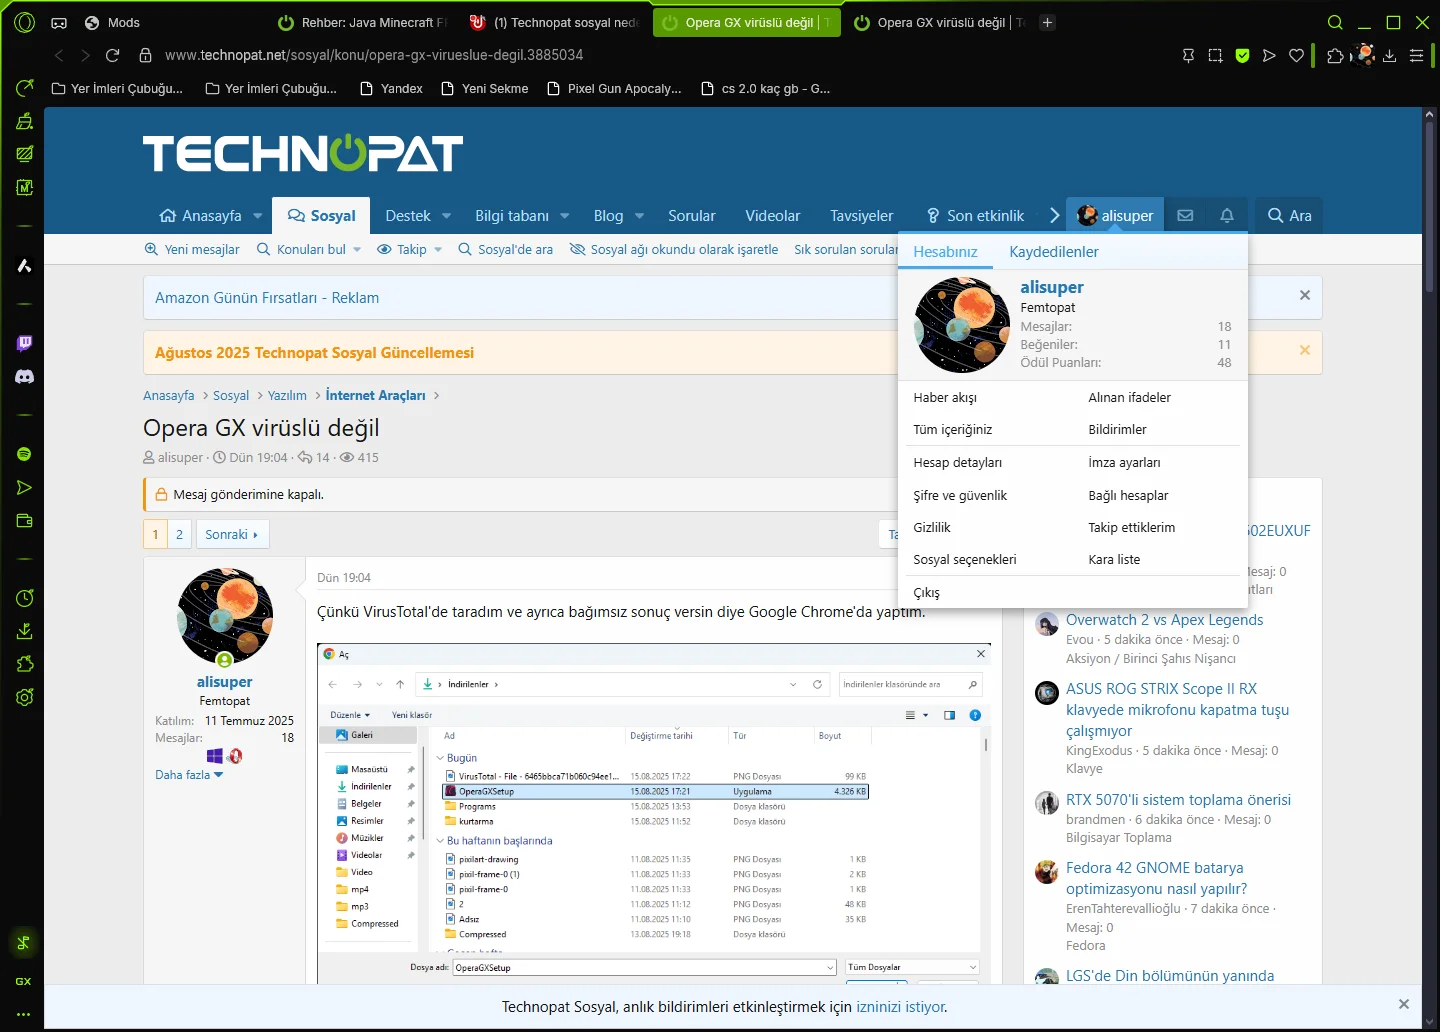Open the Technopat notifications bell icon
1440x1032 pixels.
coord(1227,215)
